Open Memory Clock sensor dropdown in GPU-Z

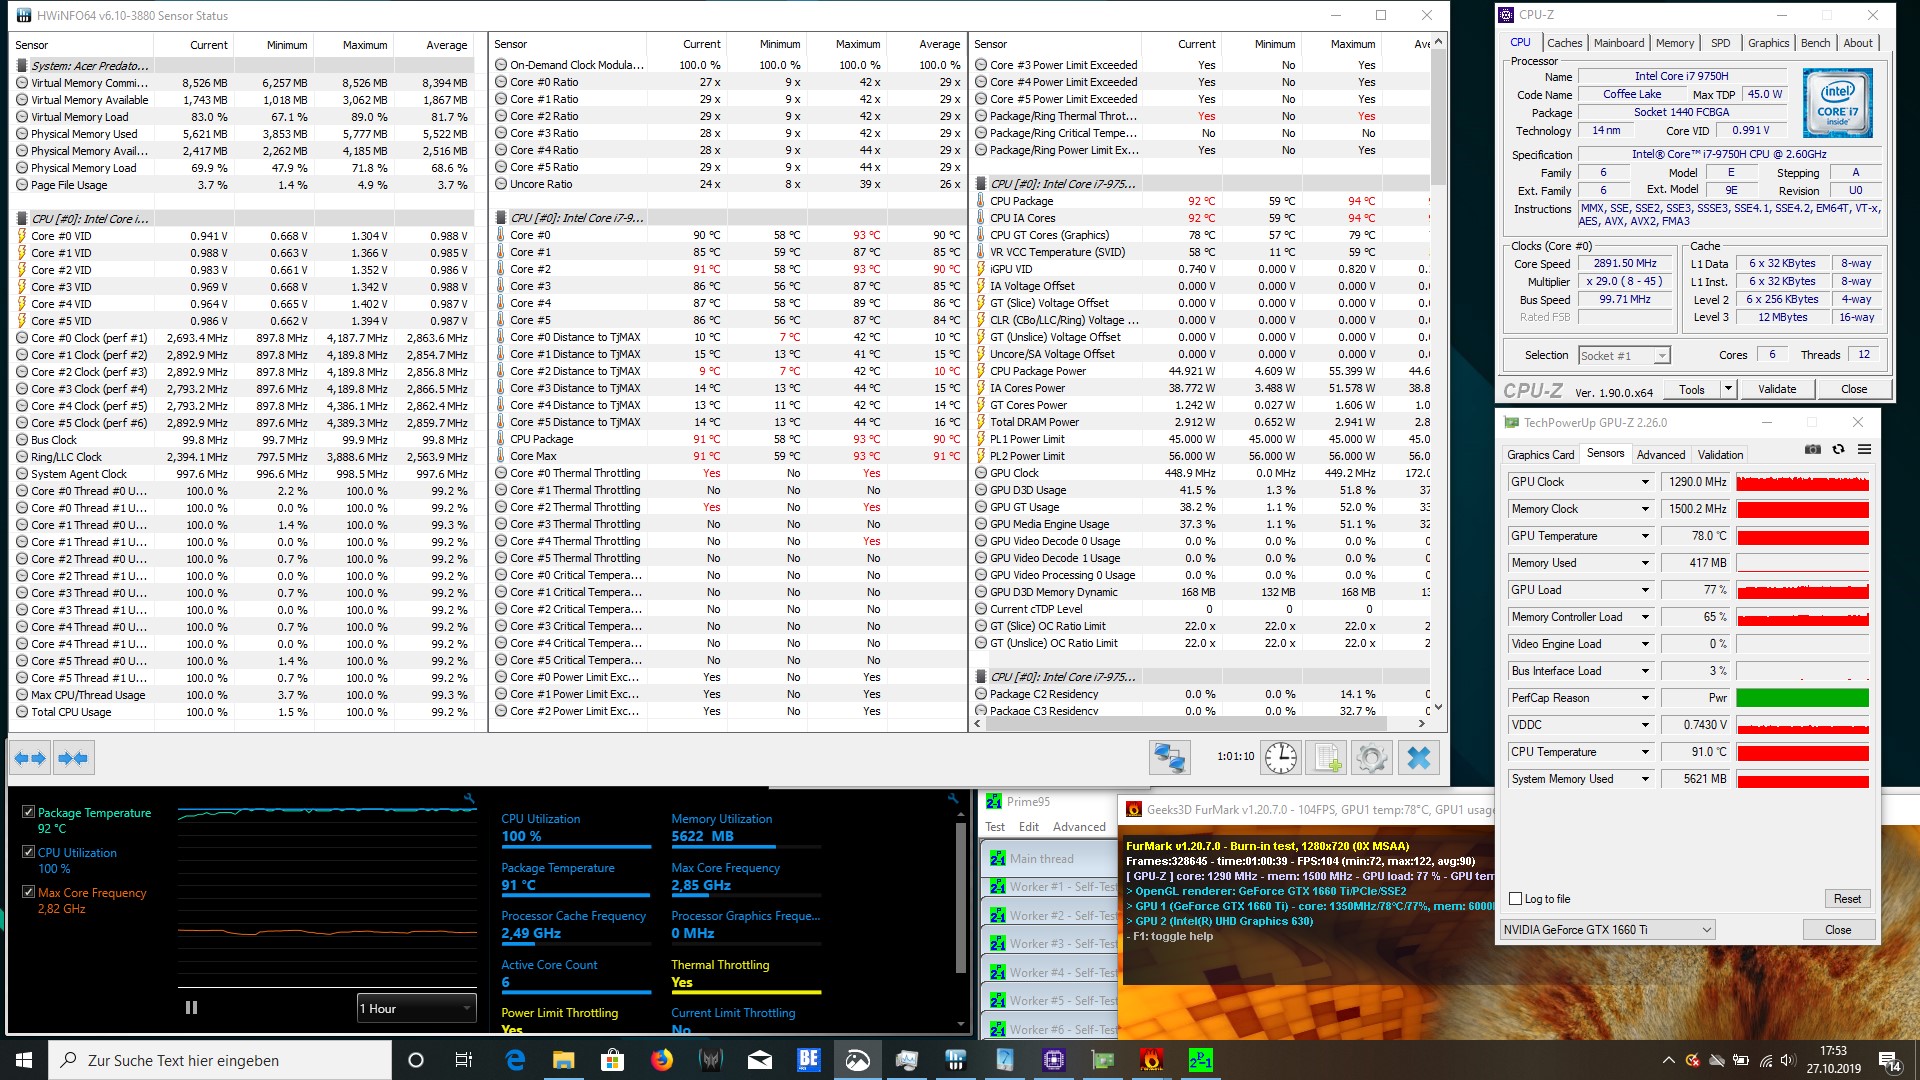tap(1645, 509)
